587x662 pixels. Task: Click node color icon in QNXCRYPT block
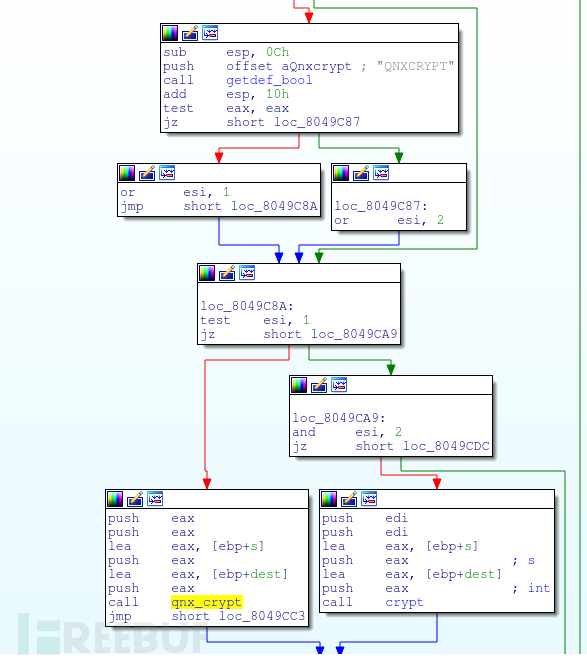click(170, 33)
